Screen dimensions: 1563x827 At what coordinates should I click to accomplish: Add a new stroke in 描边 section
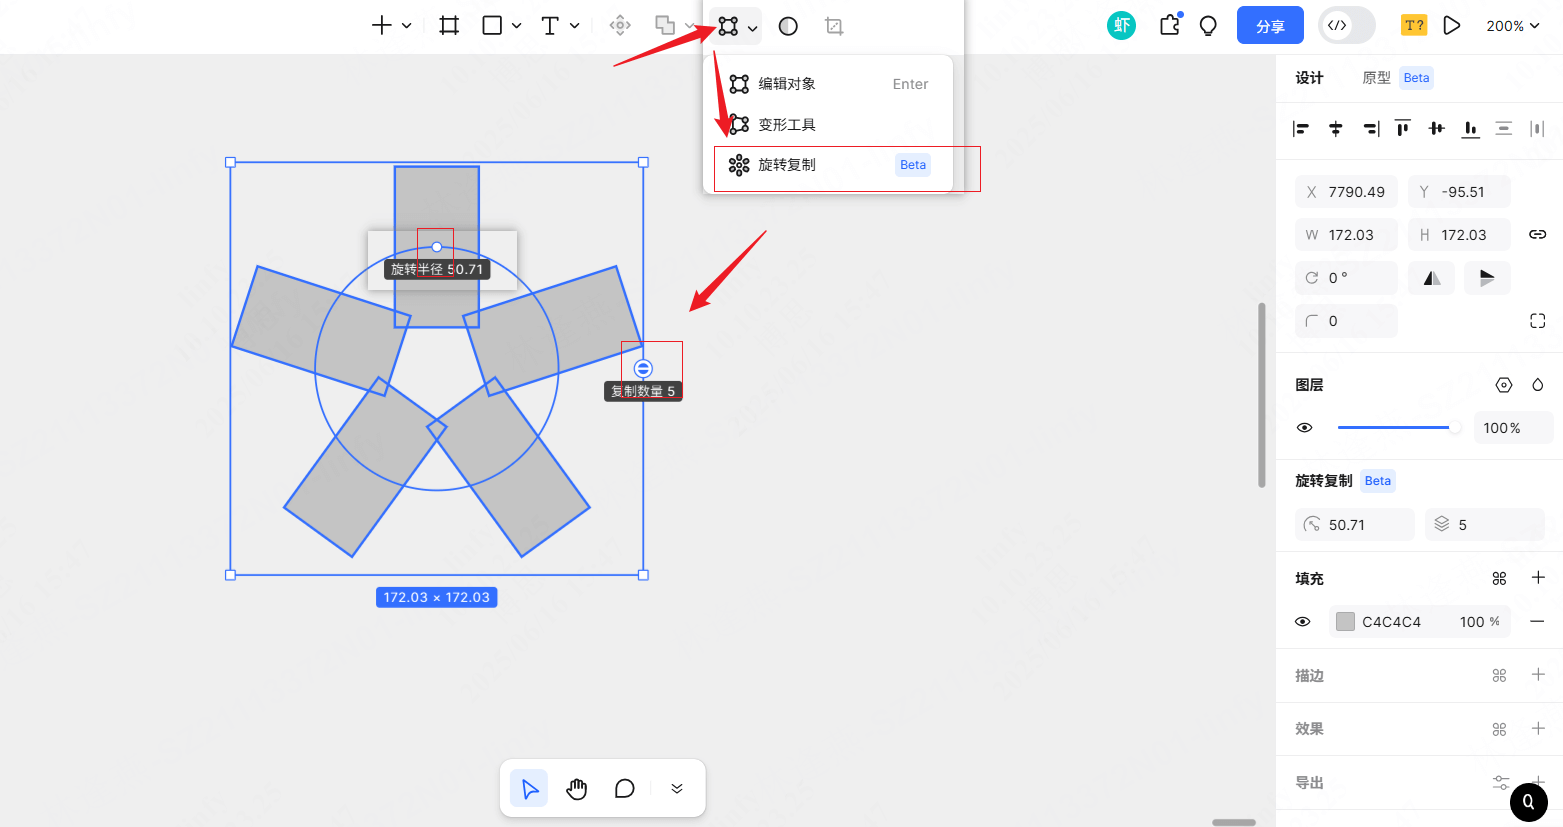point(1538,675)
